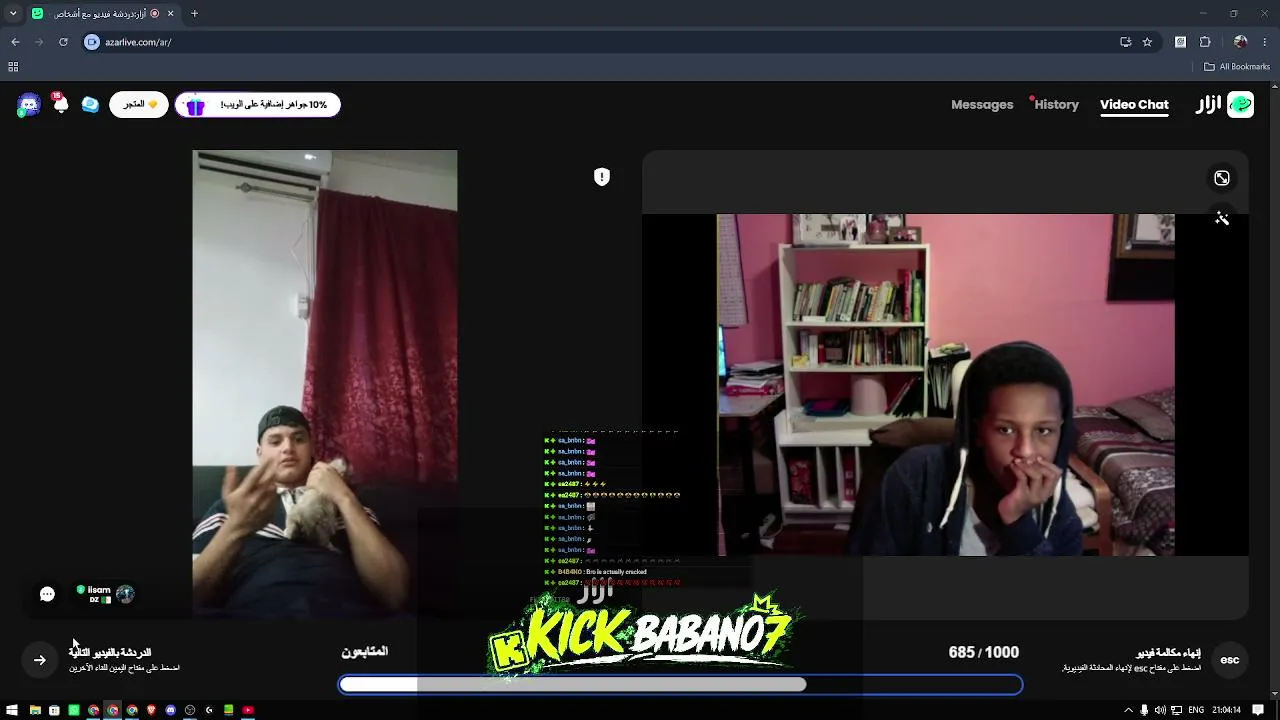Image resolution: width=1280 pixels, height=720 pixels.
Task: Open the magic wand effects icon
Action: (1222, 218)
